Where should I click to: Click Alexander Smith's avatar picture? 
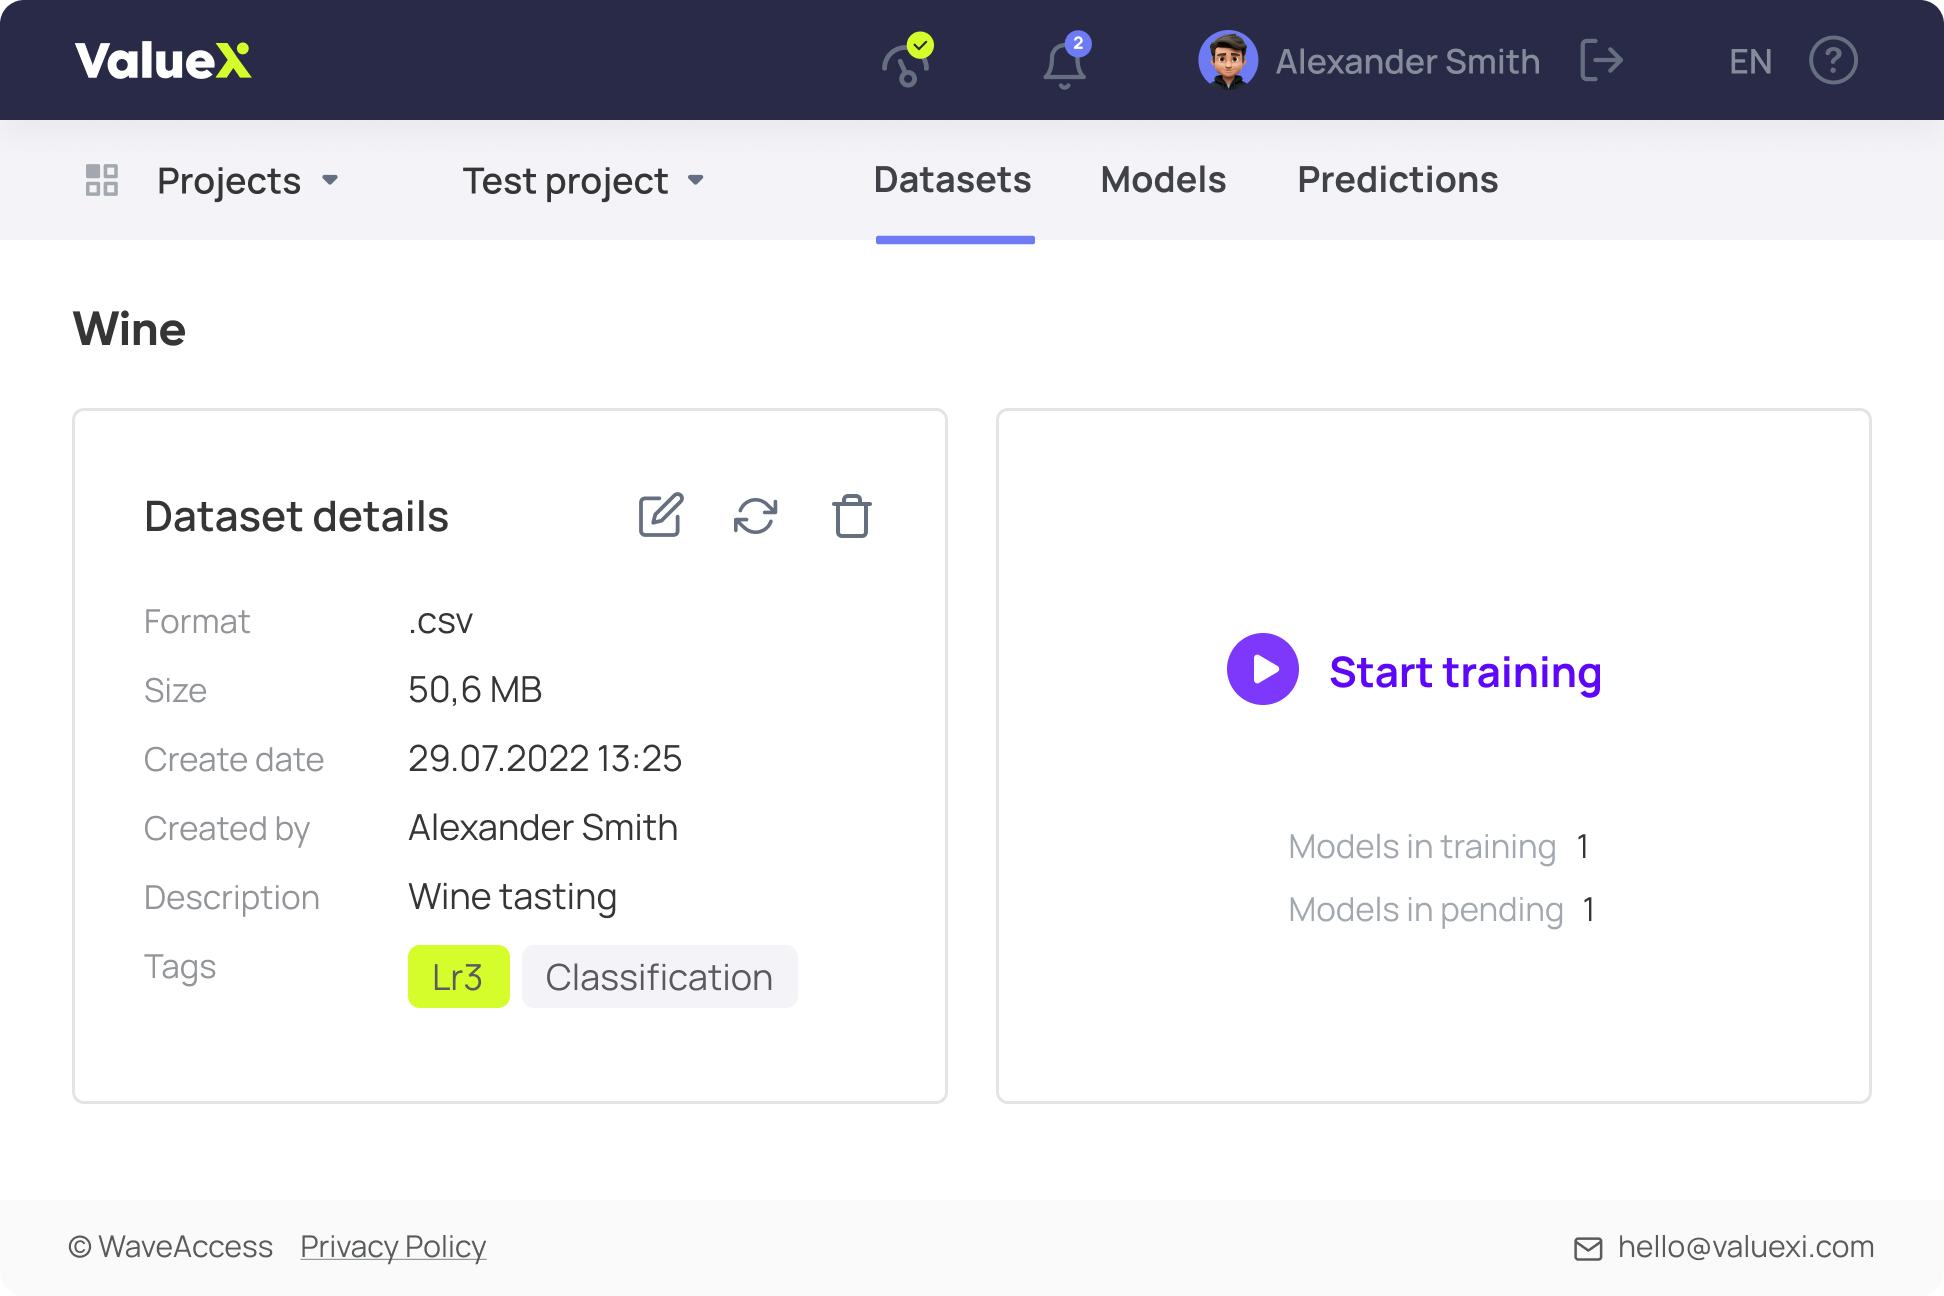(1230, 61)
